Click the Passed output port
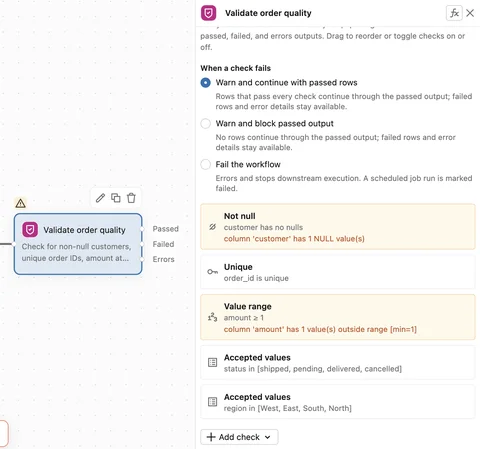This screenshot has height=449, width=480. point(142,229)
